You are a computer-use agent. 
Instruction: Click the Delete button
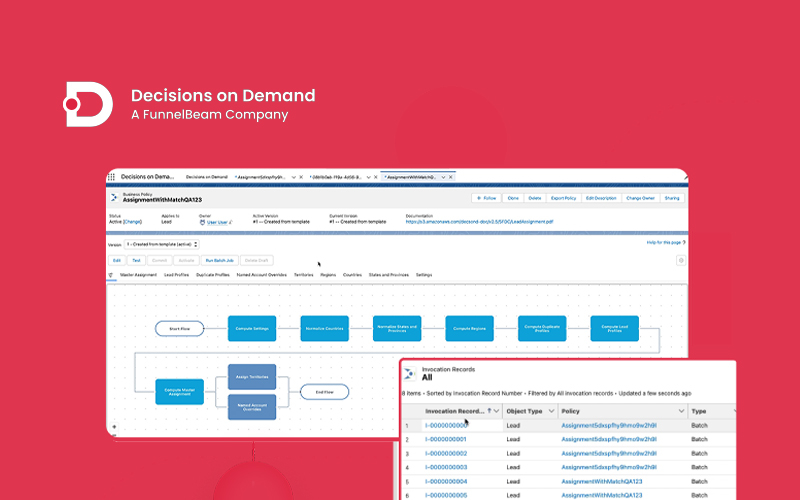[x=535, y=198]
